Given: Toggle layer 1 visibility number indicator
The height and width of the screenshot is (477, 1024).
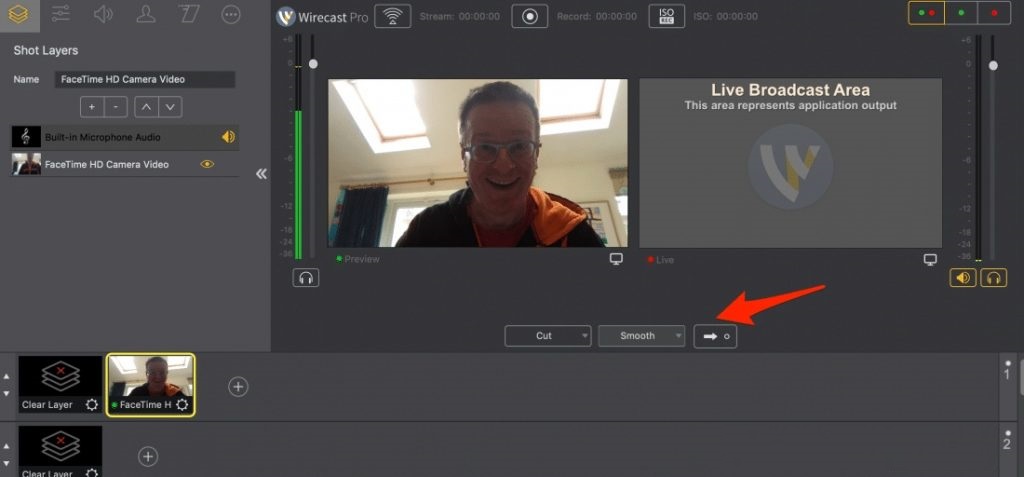Looking at the screenshot, I should tap(1007, 371).
